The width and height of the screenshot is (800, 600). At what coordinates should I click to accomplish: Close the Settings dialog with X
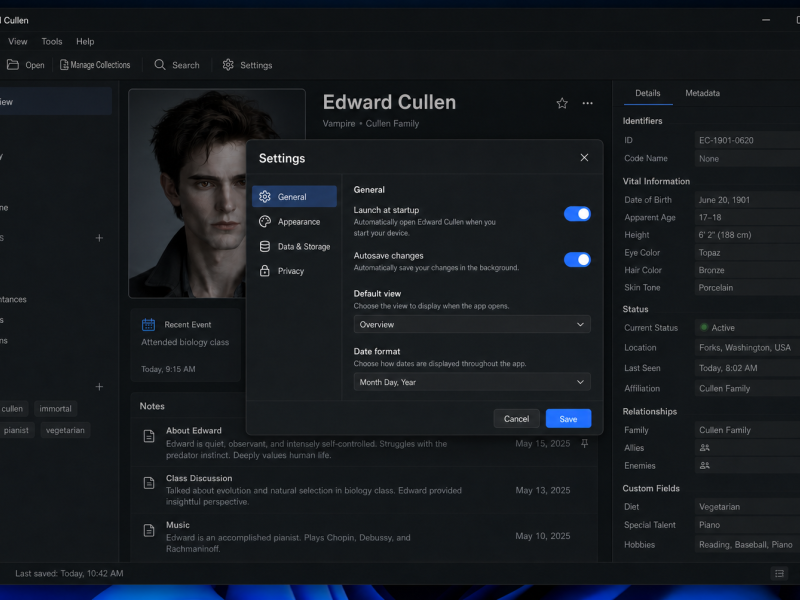coord(584,158)
